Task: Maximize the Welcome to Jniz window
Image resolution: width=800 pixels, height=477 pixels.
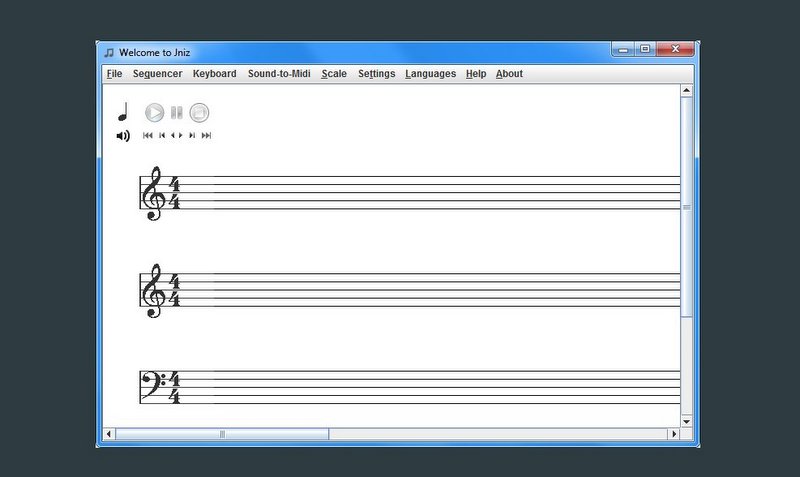Action: pos(645,49)
